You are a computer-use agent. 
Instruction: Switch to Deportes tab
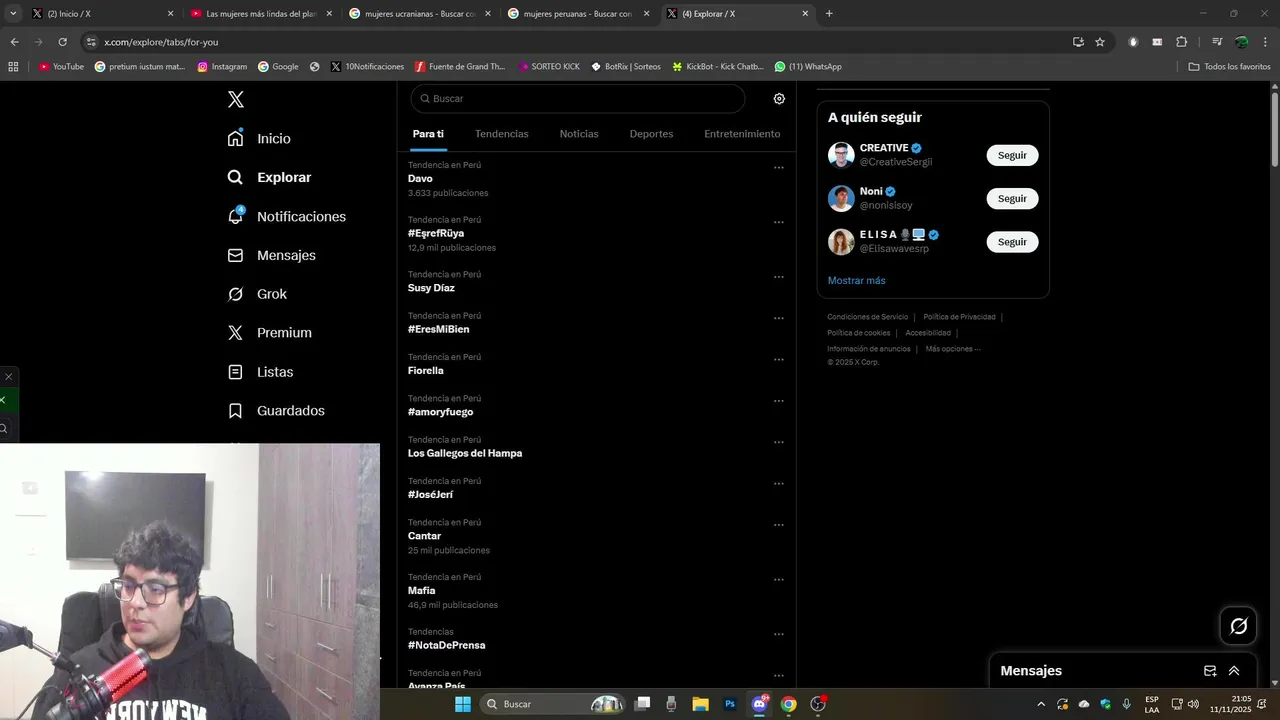coord(651,134)
